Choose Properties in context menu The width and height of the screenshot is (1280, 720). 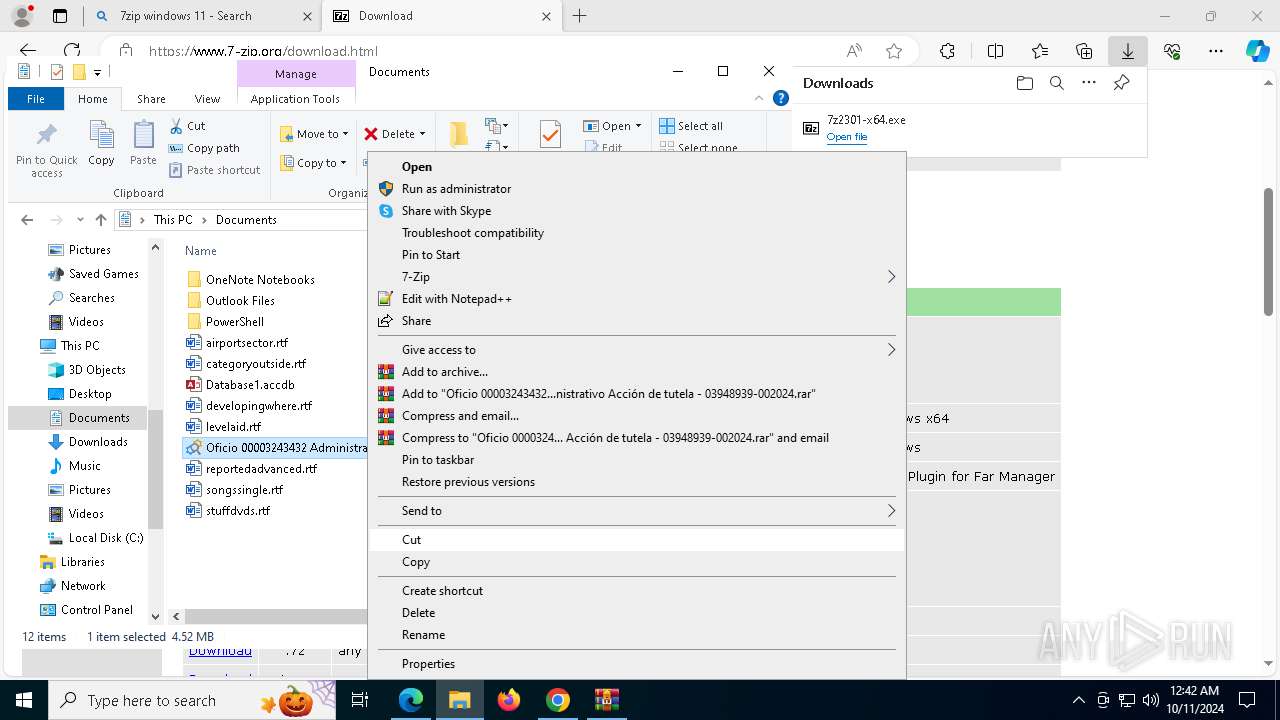pos(637,664)
